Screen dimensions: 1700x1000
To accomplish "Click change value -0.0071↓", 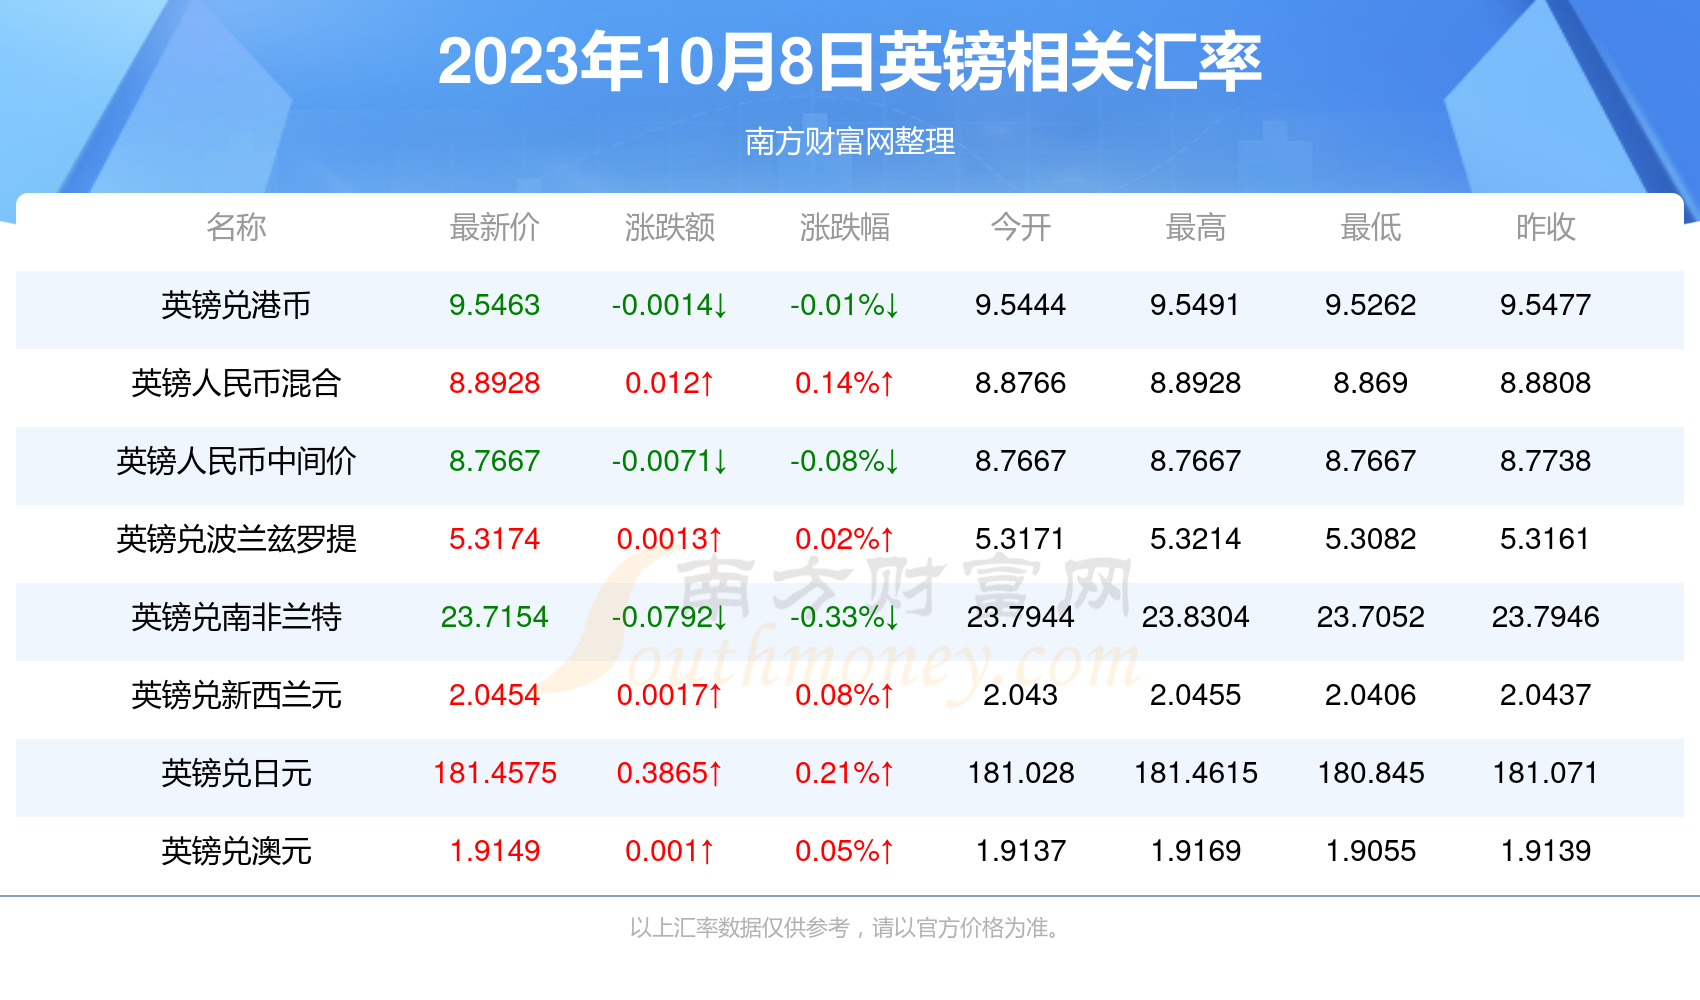I will pyautogui.click(x=670, y=461).
